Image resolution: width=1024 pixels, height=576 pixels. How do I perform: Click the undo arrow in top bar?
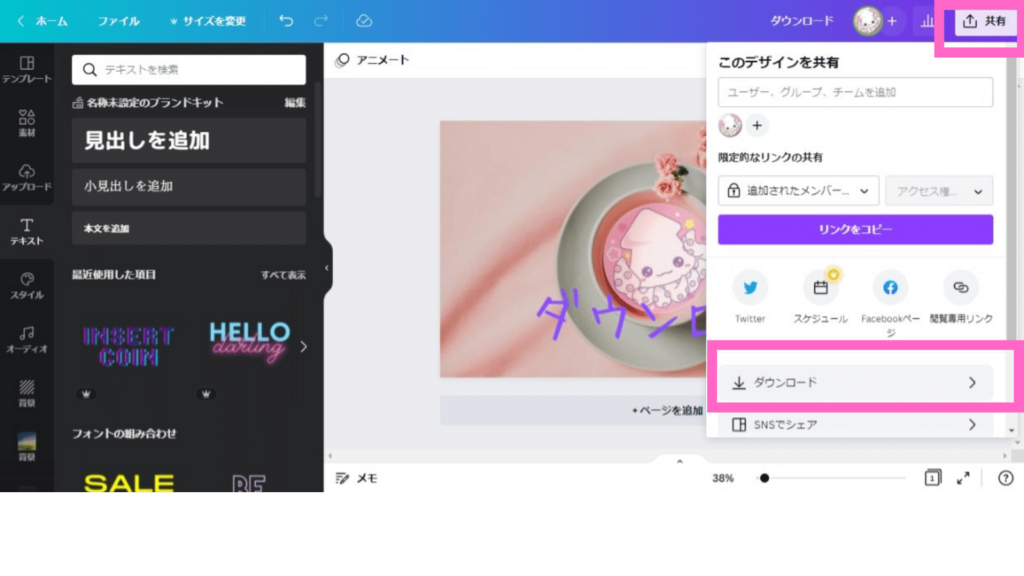tap(286, 21)
